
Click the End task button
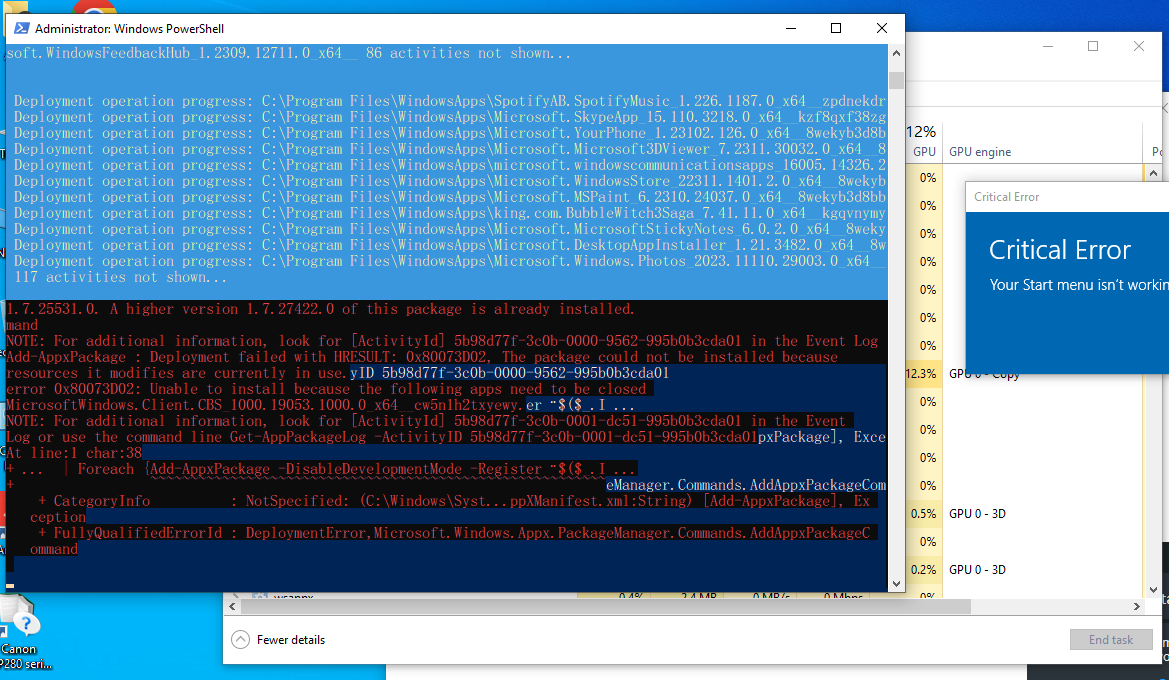[1111, 639]
